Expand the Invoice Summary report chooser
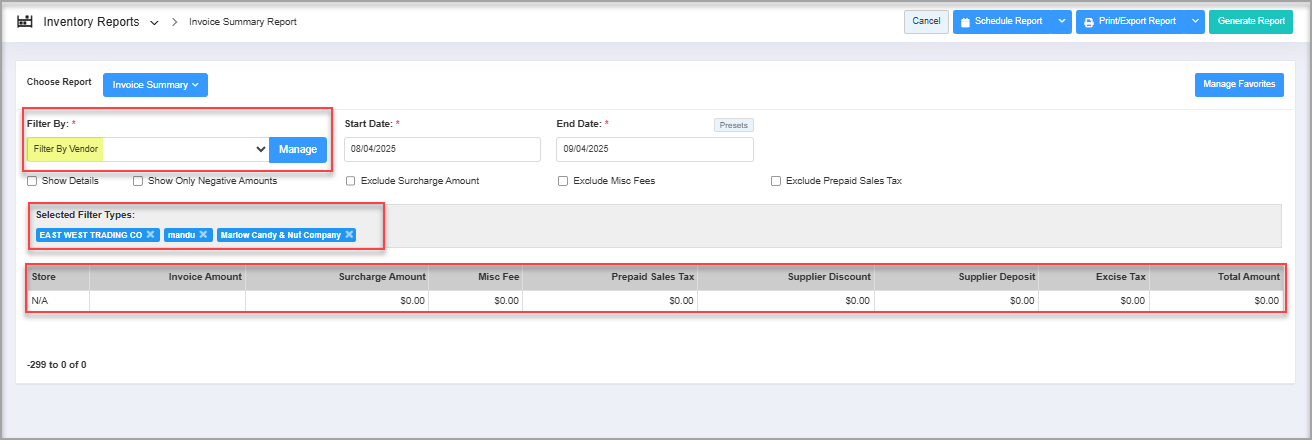This screenshot has width=1312, height=440. 155,85
